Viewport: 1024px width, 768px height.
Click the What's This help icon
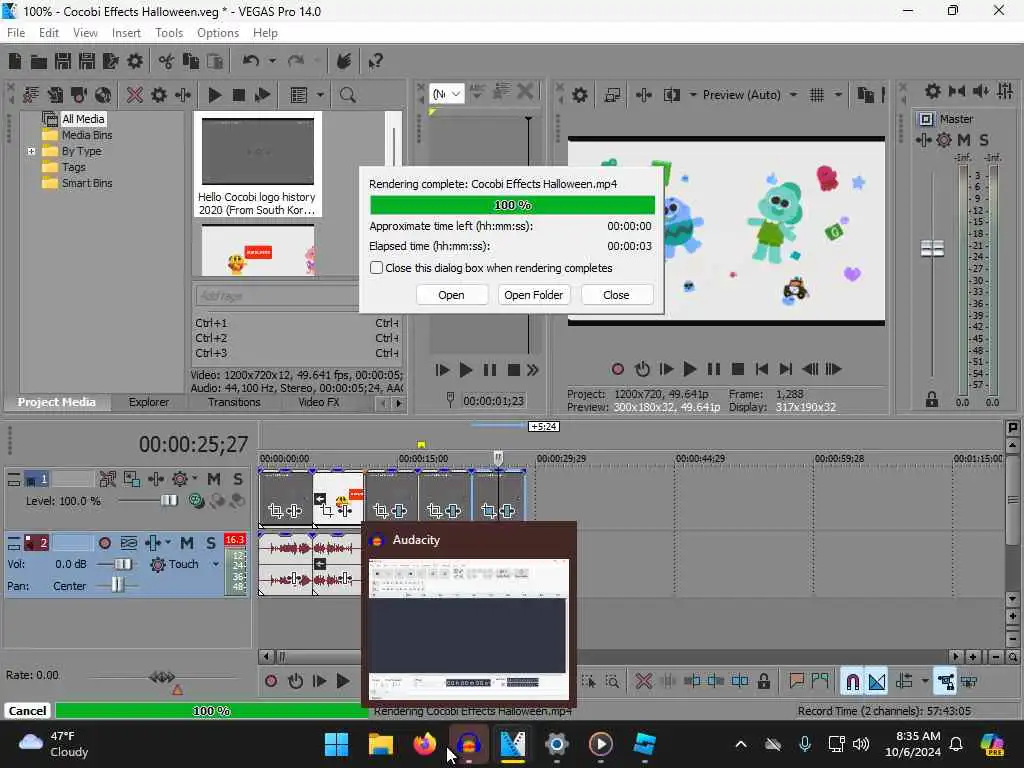coord(375,61)
